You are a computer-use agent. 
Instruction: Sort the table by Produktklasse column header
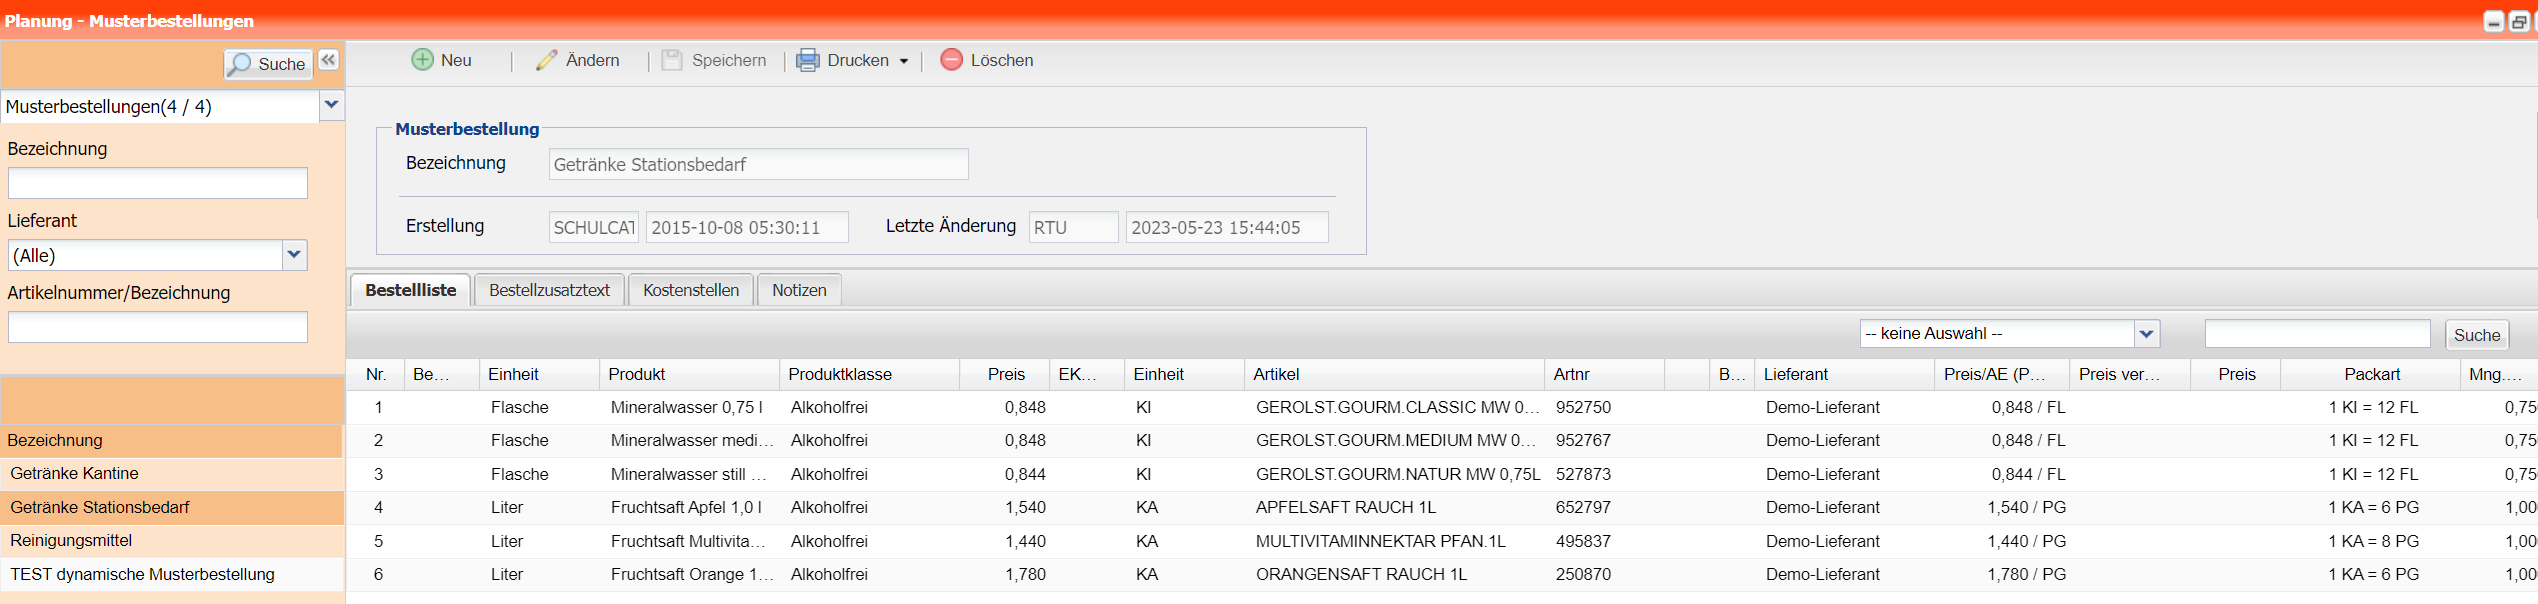pos(840,374)
